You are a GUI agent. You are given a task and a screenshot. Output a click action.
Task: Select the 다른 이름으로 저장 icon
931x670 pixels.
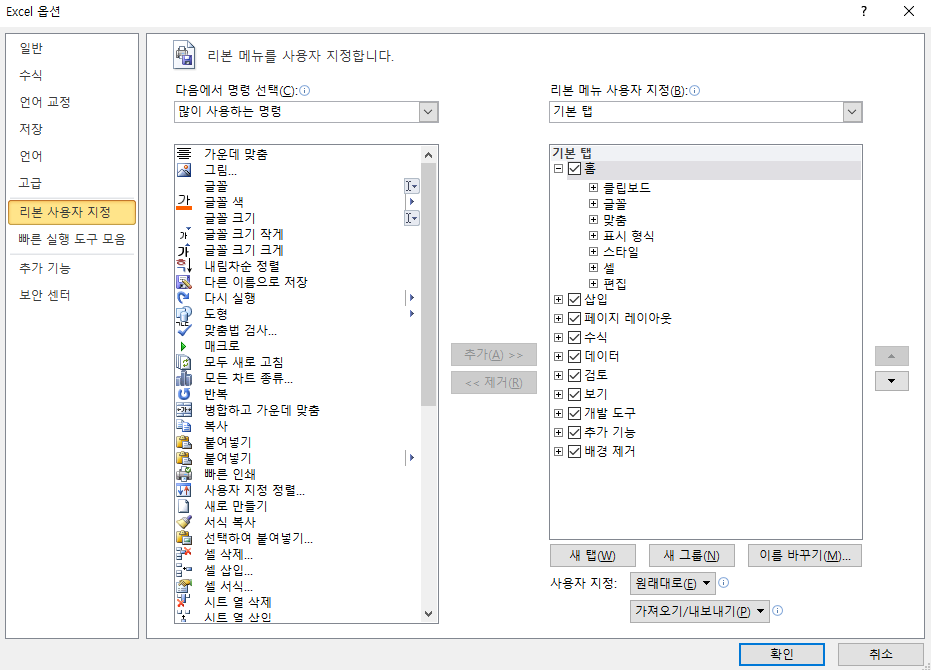click(x=184, y=282)
